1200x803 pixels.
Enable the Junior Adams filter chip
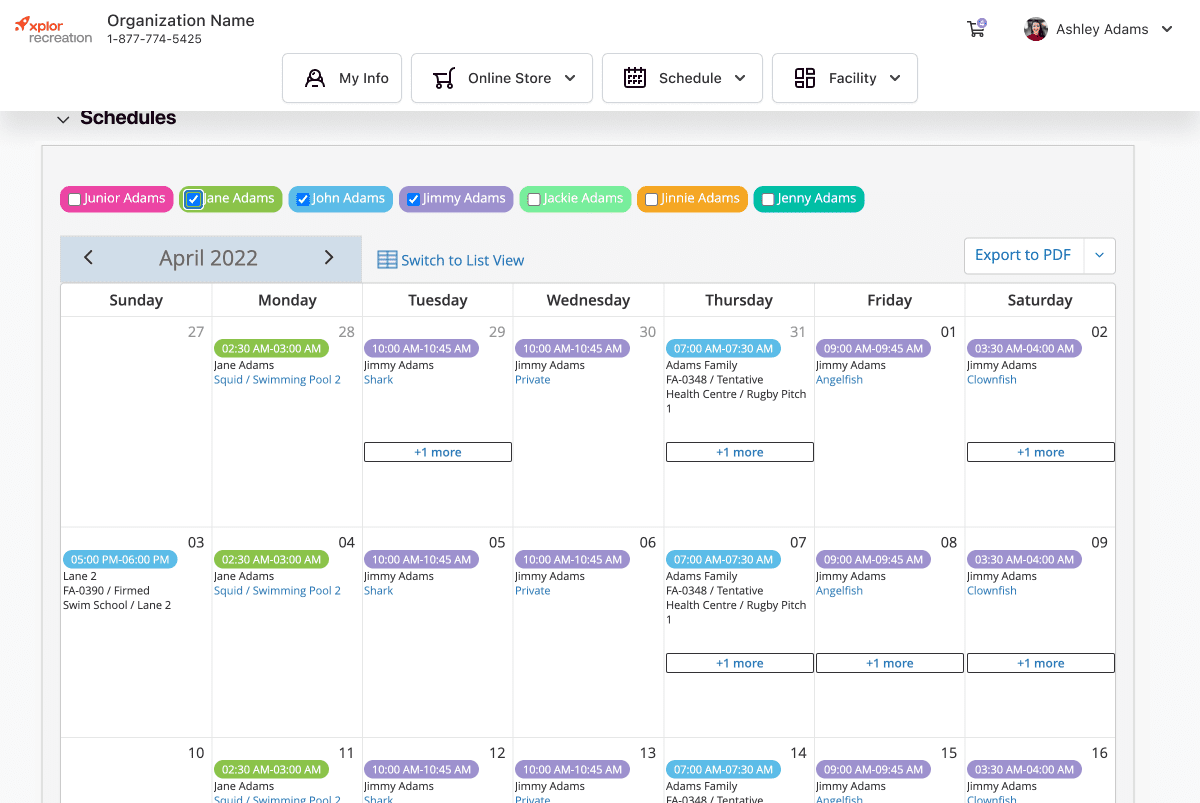[73, 198]
